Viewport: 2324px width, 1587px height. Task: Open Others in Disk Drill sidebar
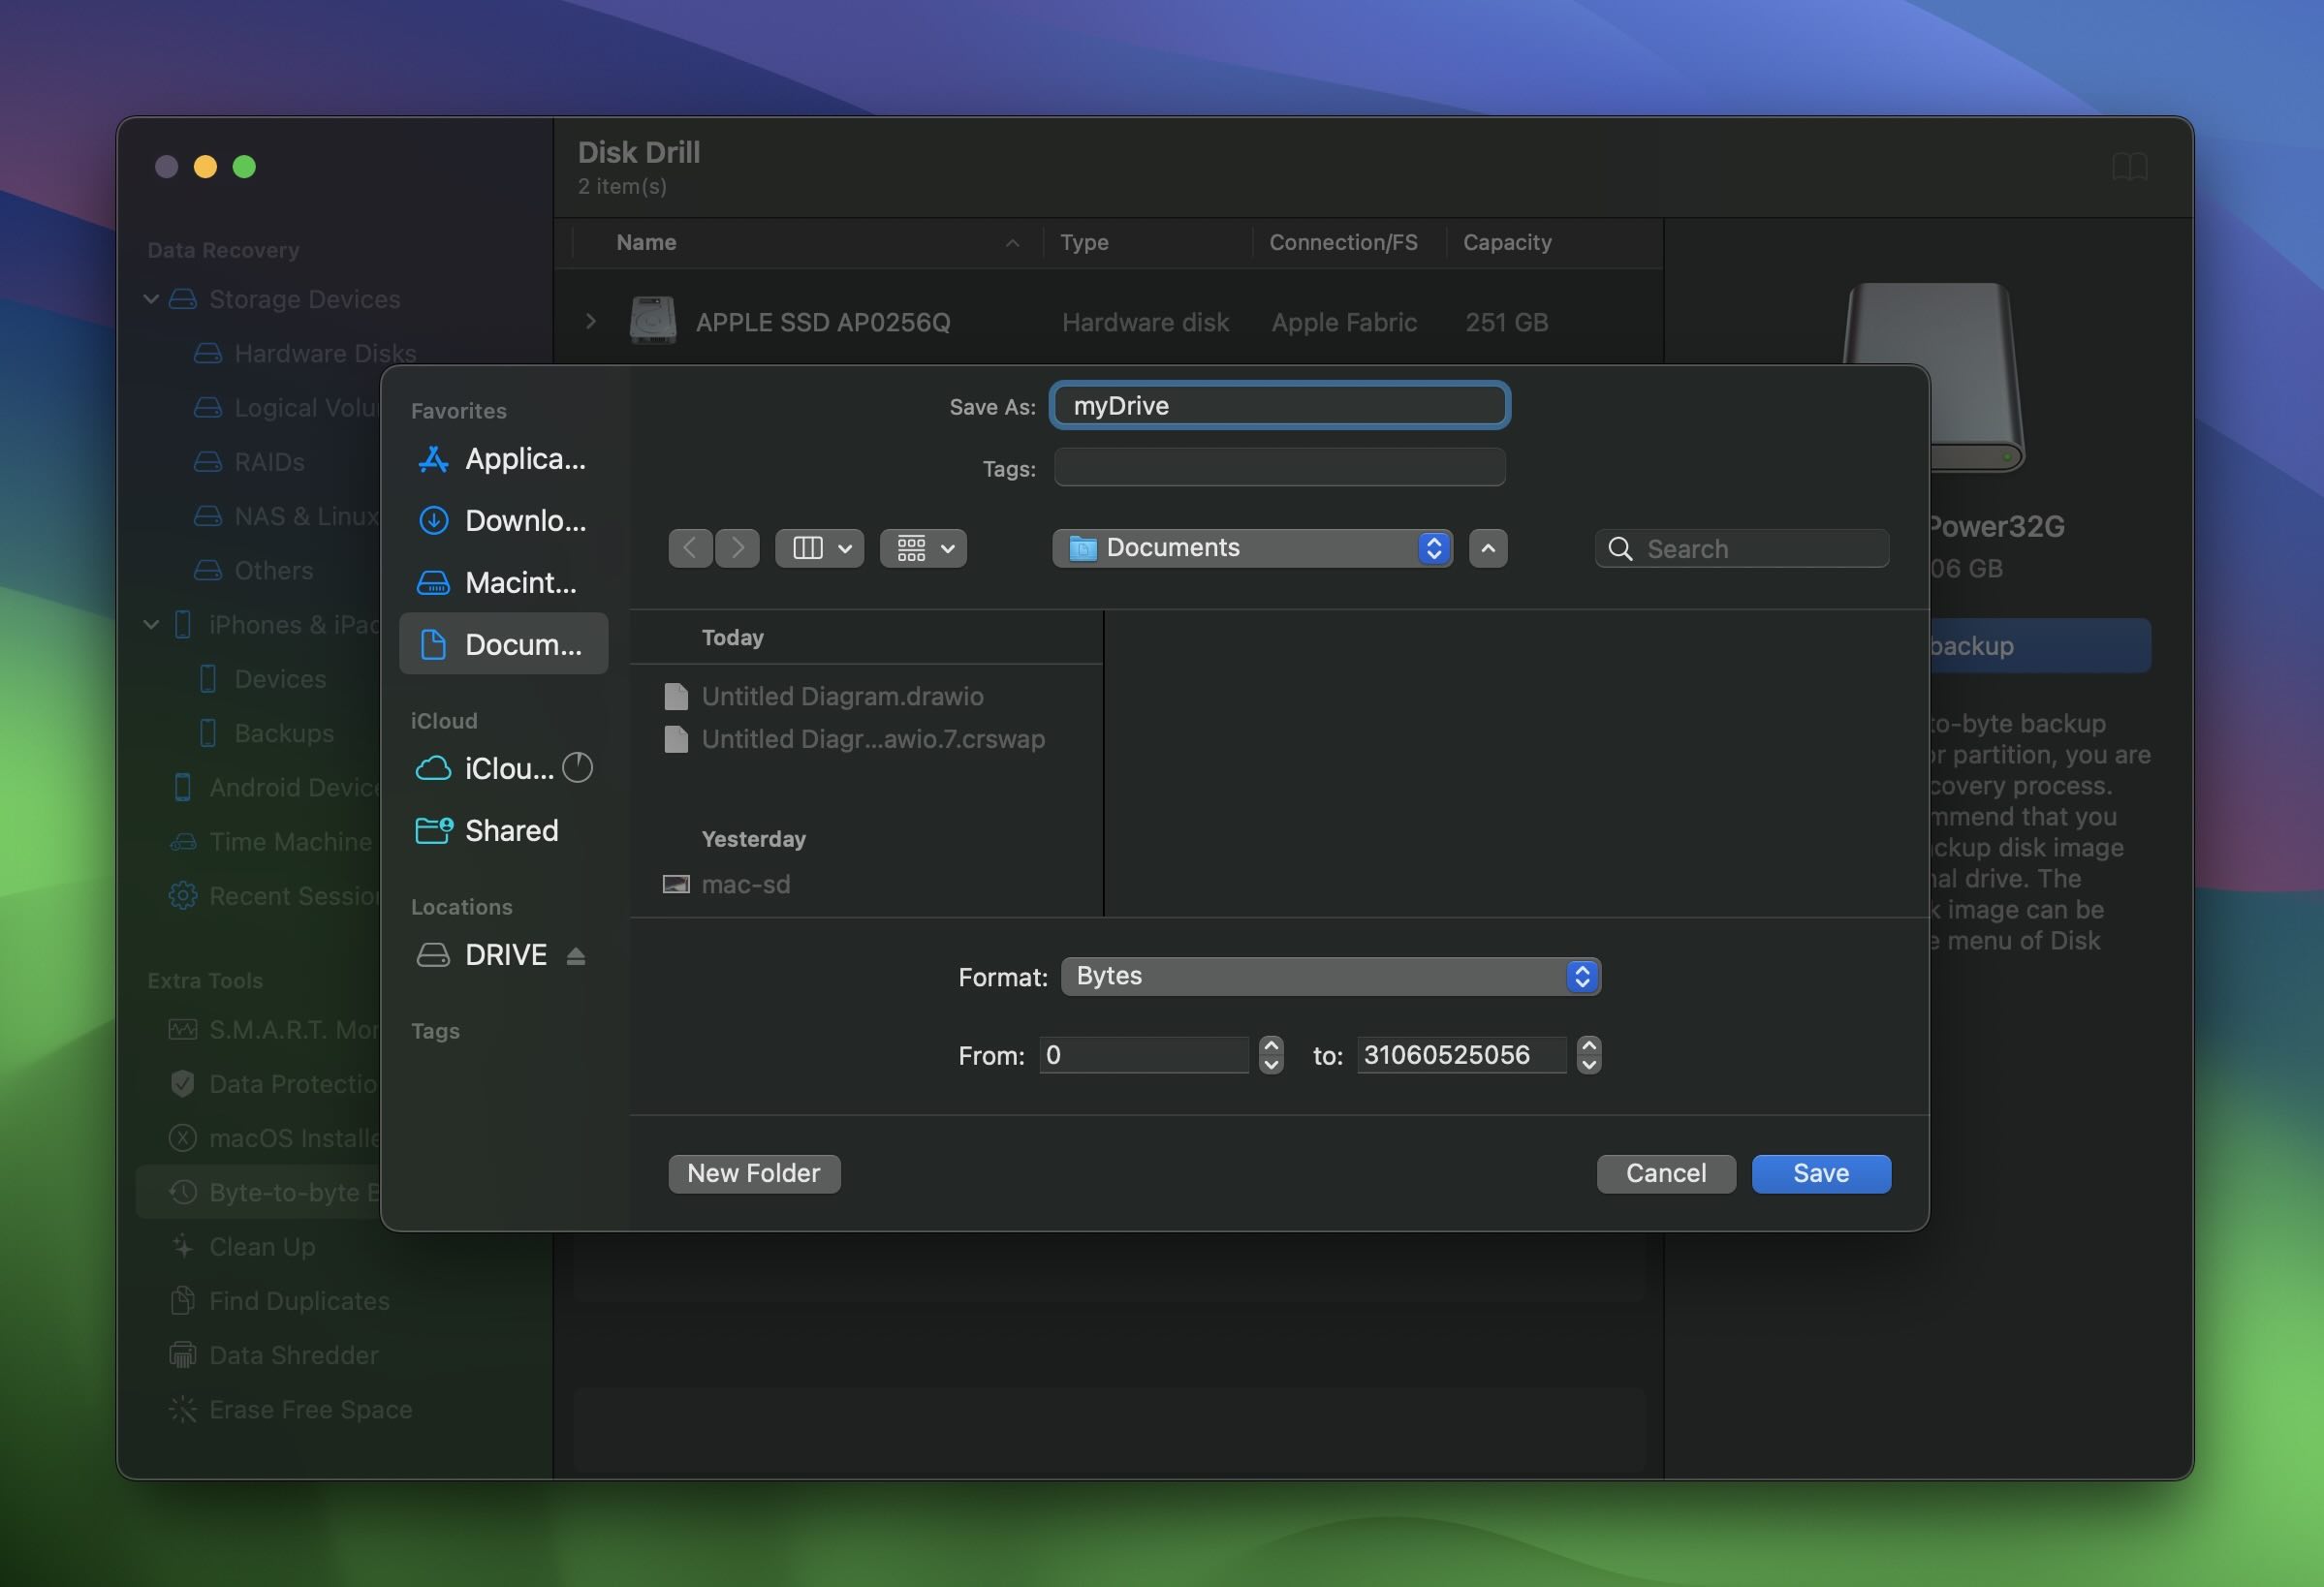click(x=253, y=570)
